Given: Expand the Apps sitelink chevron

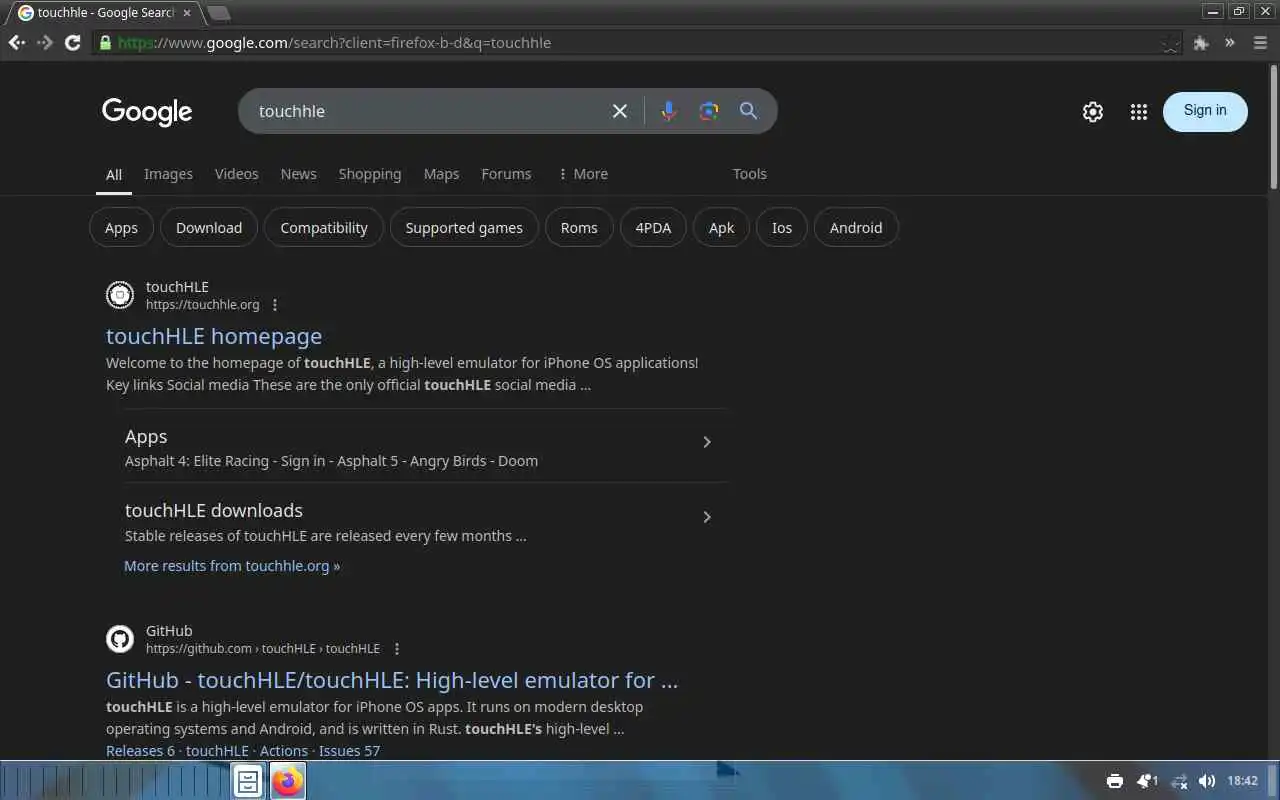Looking at the screenshot, I should click(x=707, y=442).
